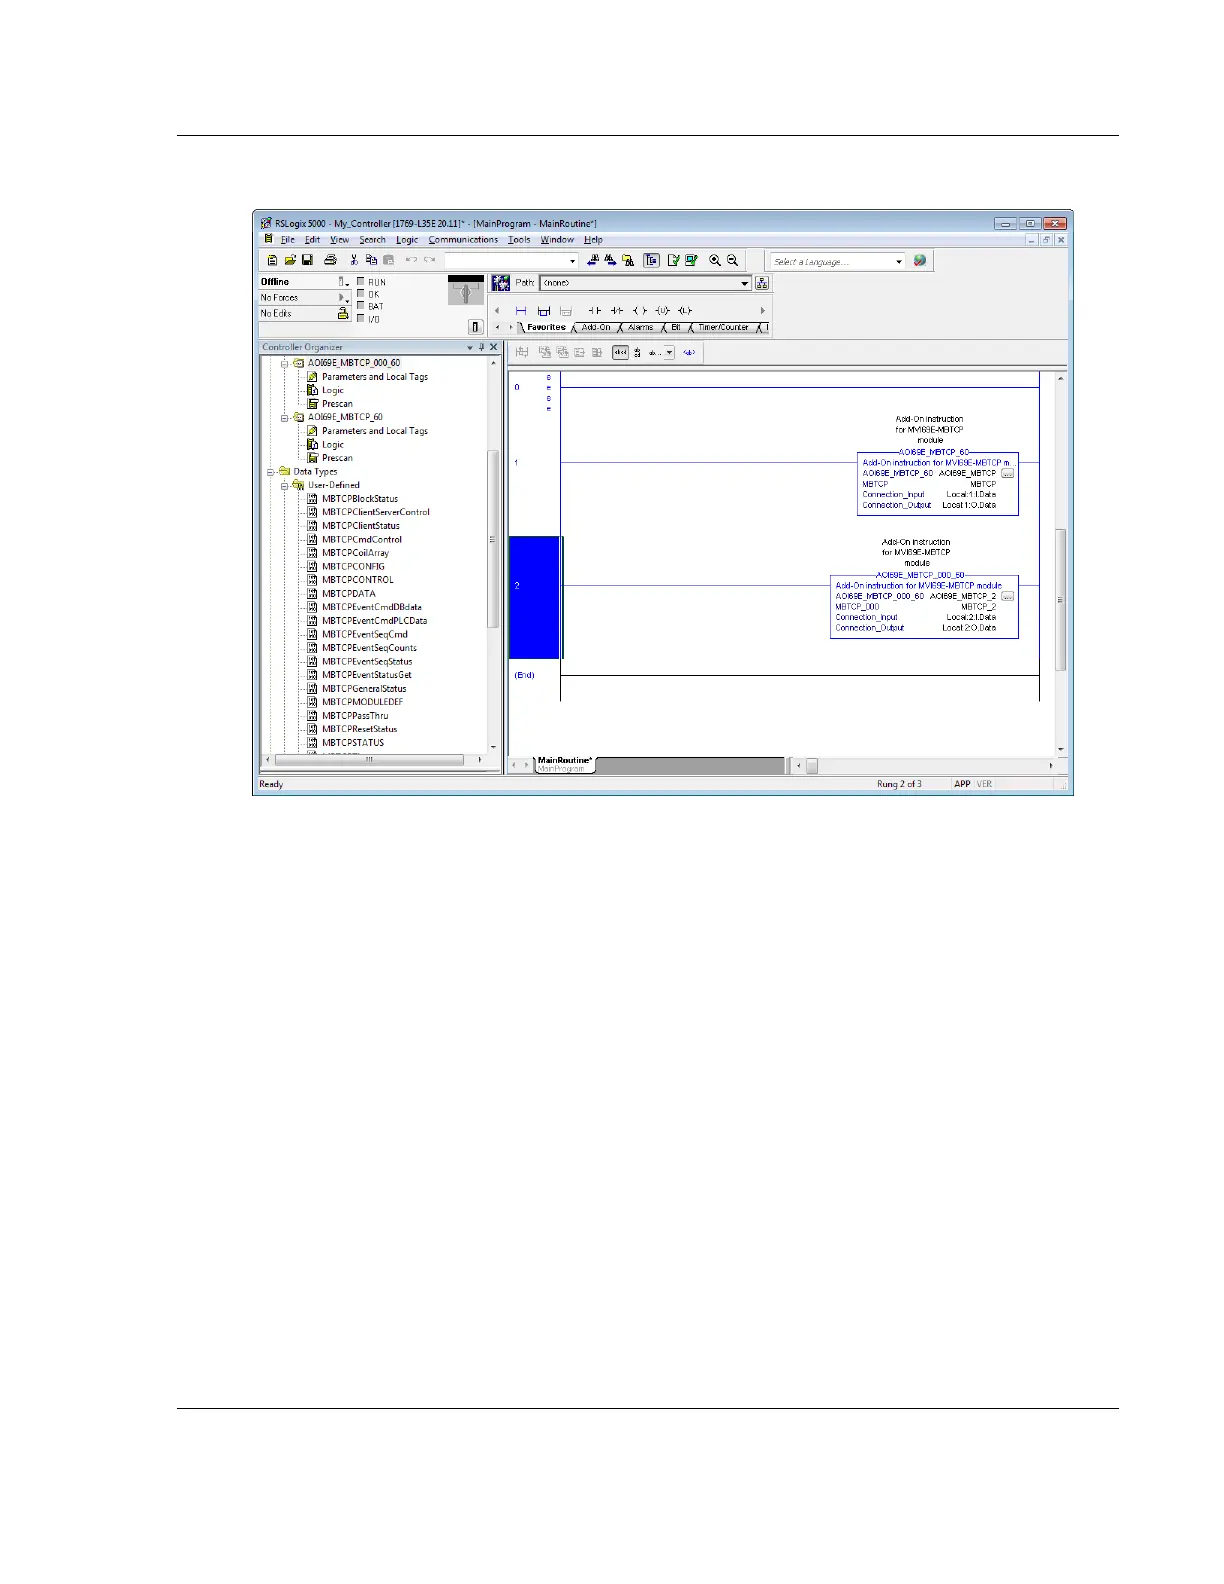The image size is (1224, 1584).
Task: Click Local:1:I.Data connection input value
Action: pos(971,495)
